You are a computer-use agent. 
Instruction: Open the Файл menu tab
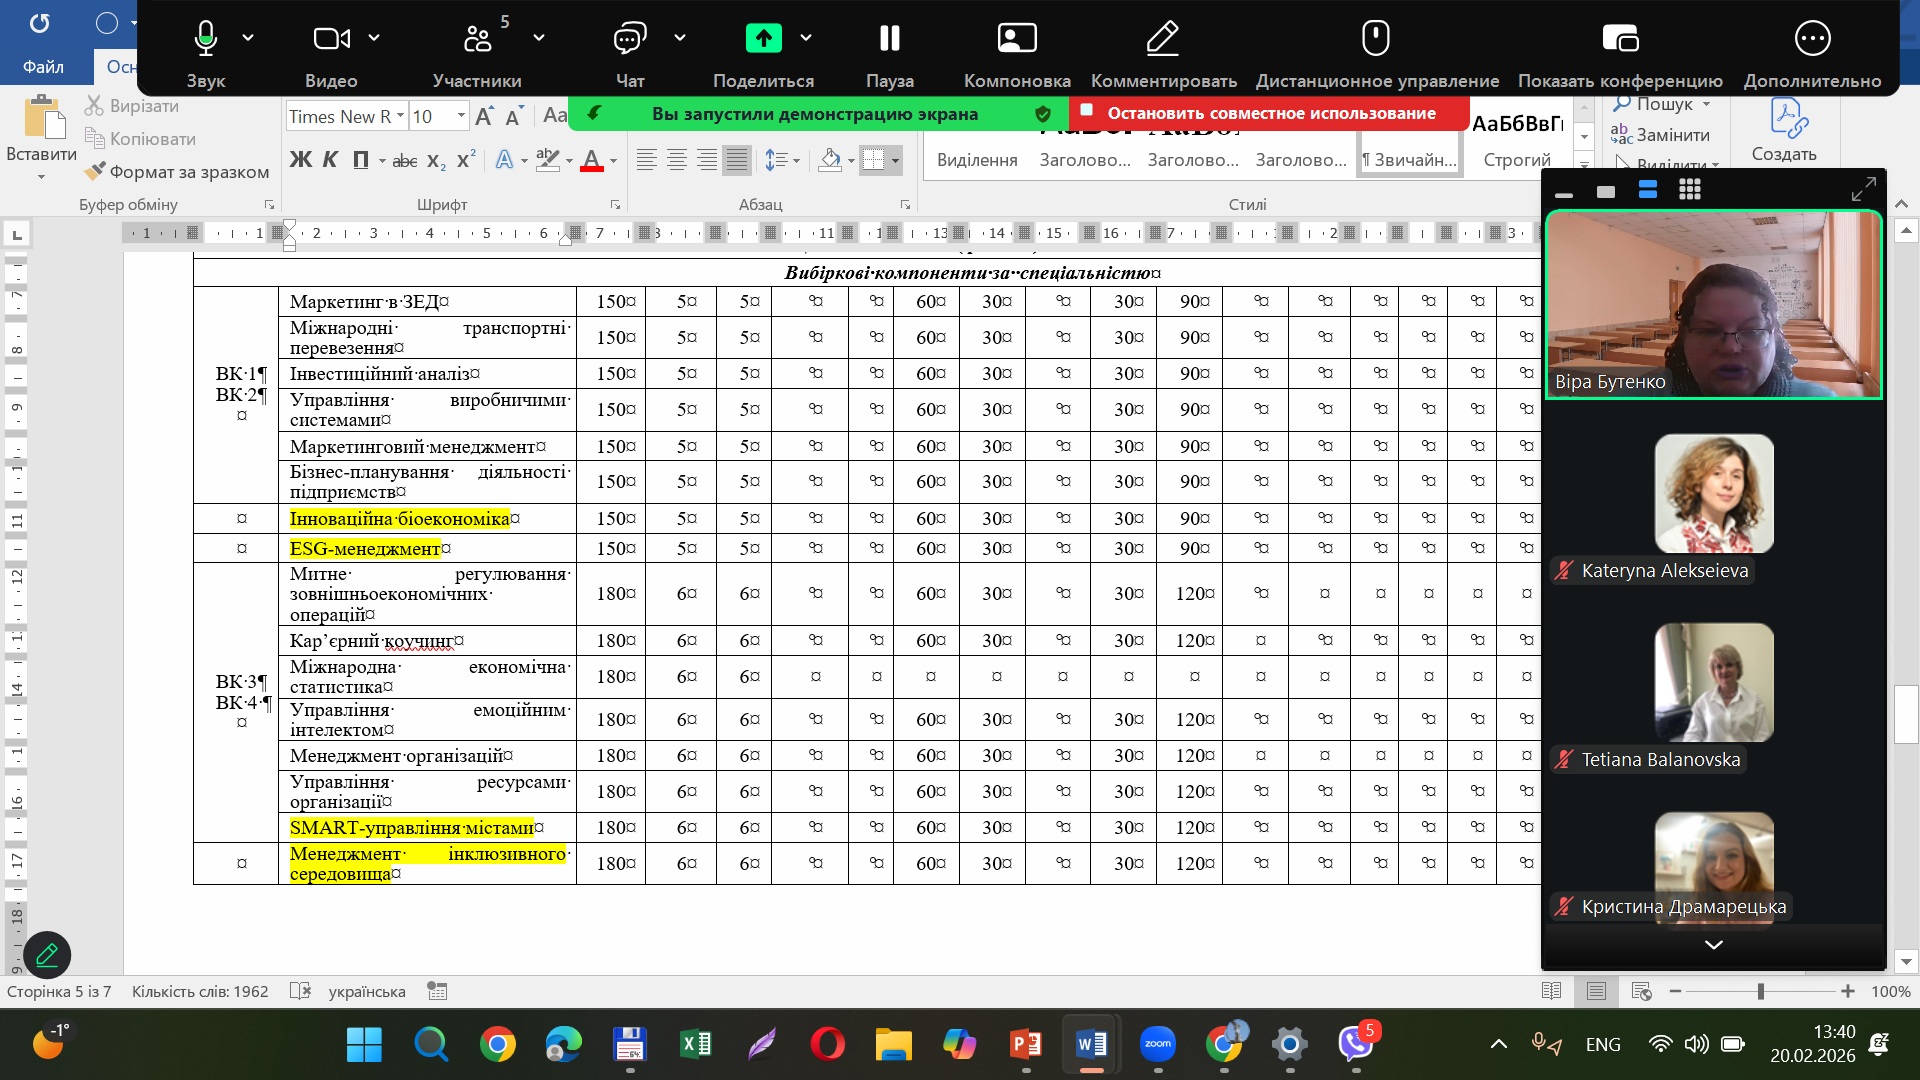point(43,67)
